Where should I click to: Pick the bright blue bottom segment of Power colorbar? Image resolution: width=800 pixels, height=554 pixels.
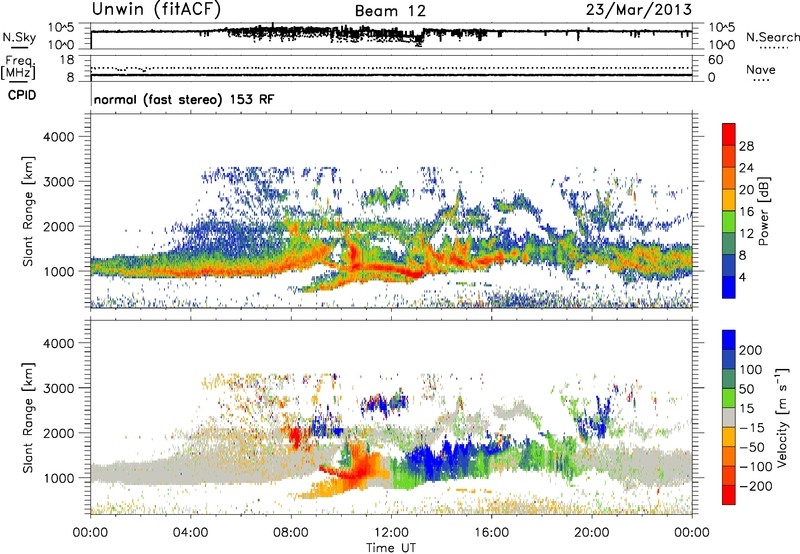pos(729,287)
